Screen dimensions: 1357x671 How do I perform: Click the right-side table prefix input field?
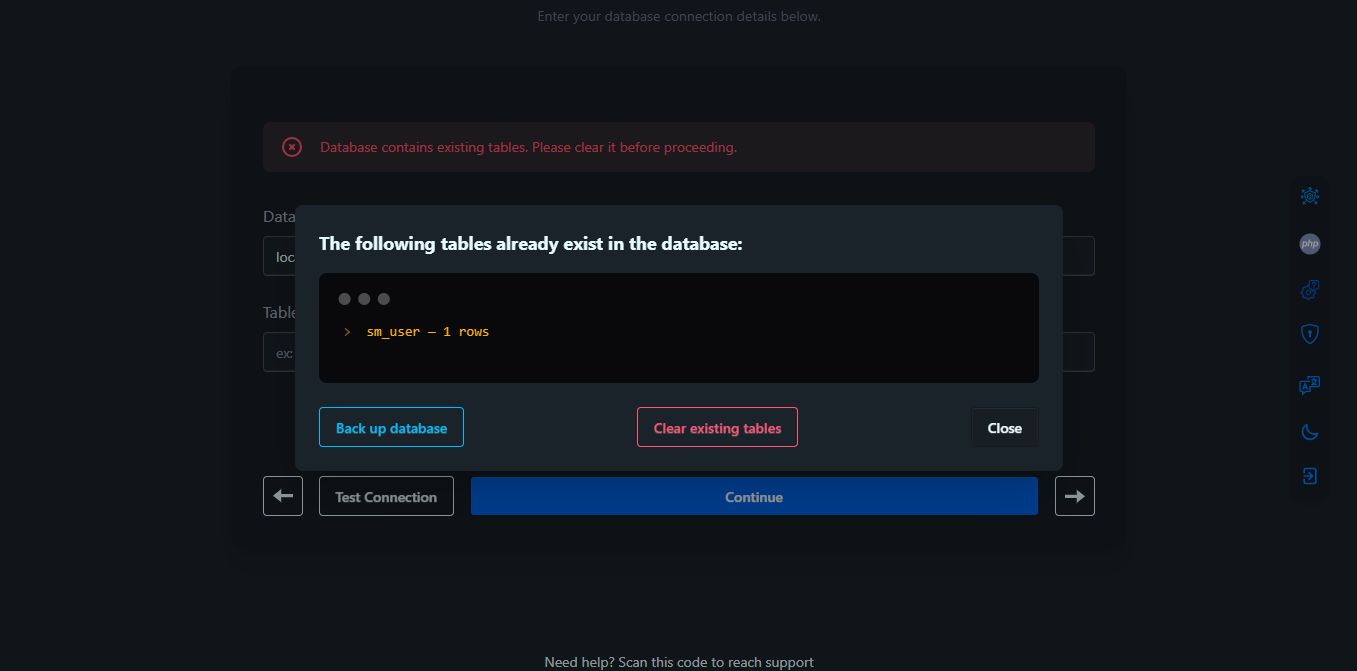click(x=1078, y=352)
